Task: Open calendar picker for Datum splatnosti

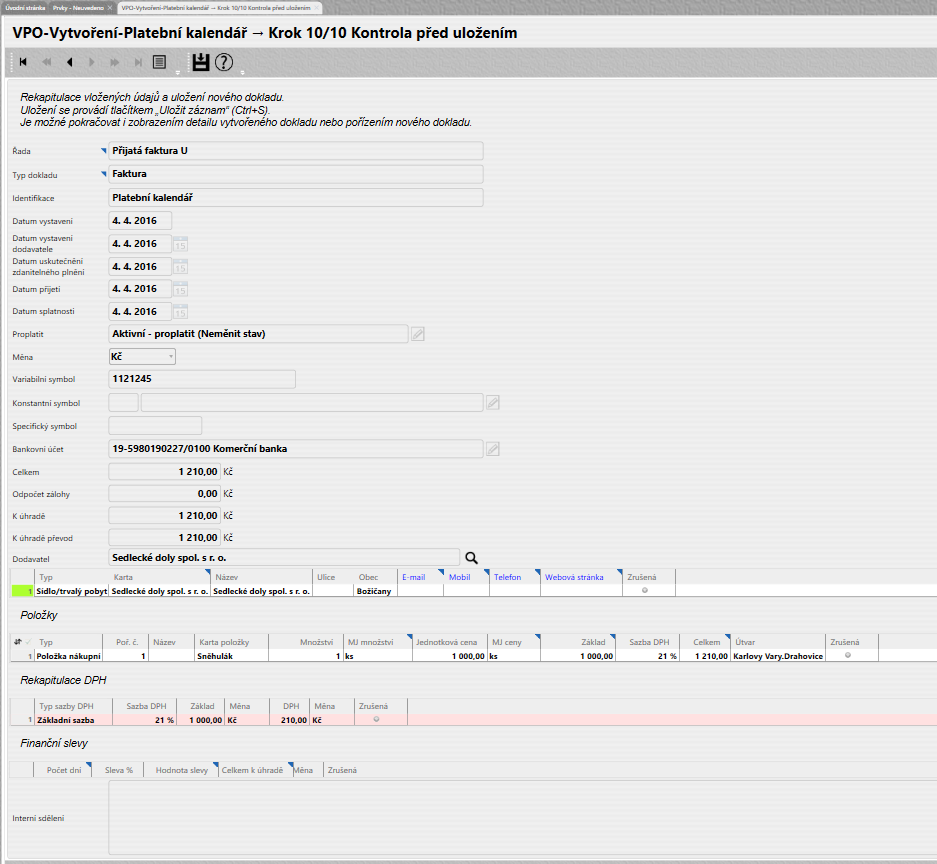Action: click(x=180, y=312)
